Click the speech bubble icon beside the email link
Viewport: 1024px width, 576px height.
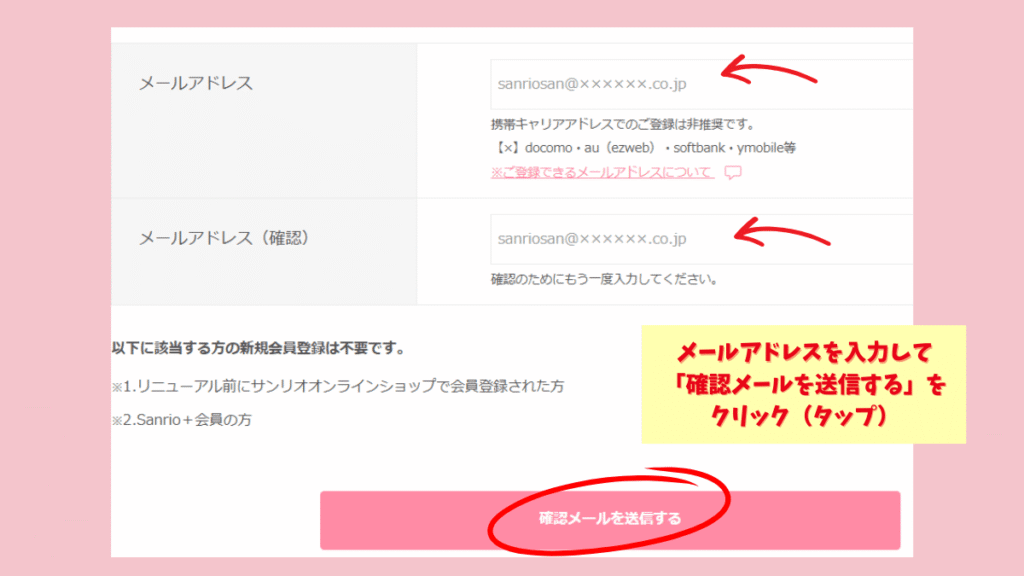pyautogui.click(x=733, y=172)
